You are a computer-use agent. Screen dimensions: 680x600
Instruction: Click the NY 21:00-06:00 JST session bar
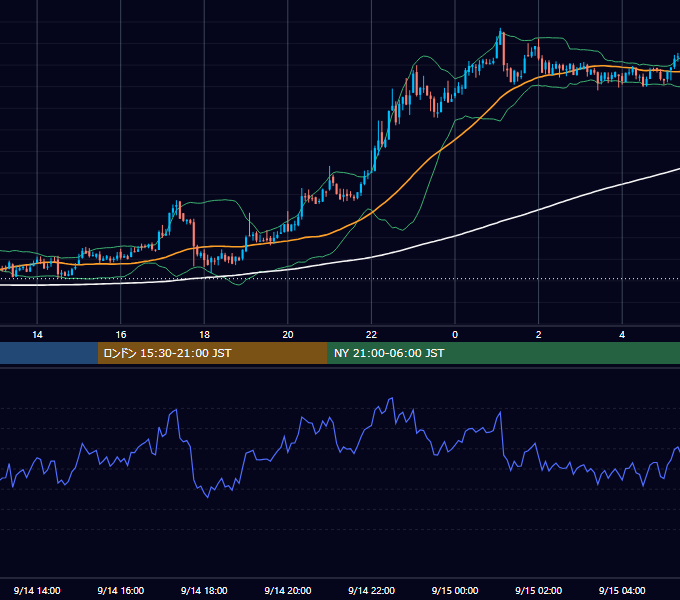click(x=503, y=353)
